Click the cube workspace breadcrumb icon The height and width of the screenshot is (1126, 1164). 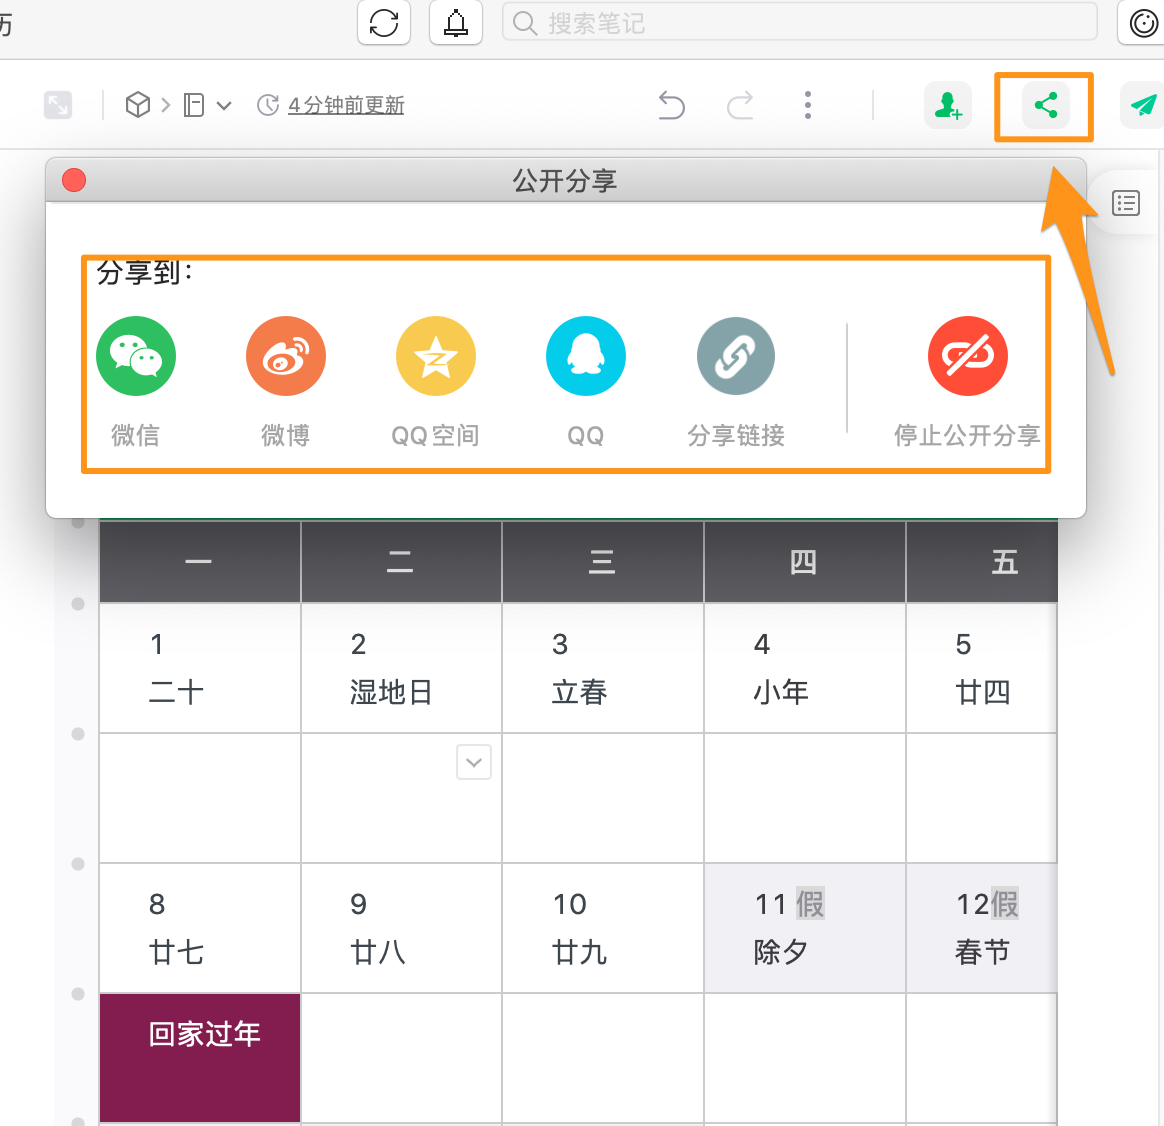point(138,105)
